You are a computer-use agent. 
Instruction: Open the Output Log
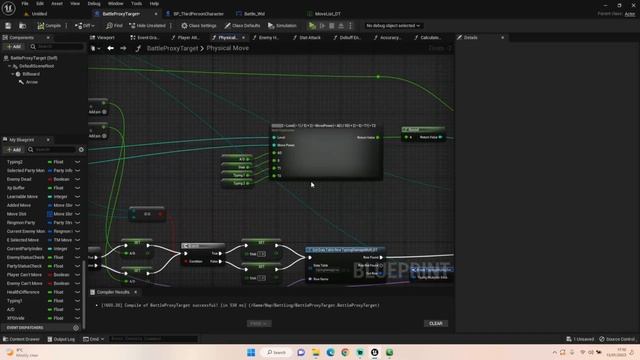pyautogui.click(x=61, y=339)
